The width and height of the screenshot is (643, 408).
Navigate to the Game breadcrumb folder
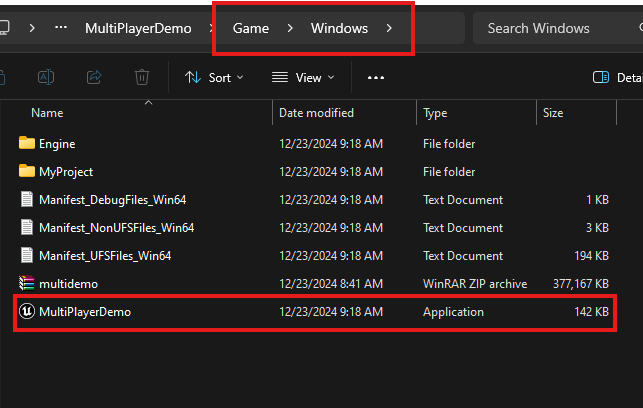(x=250, y=29)
